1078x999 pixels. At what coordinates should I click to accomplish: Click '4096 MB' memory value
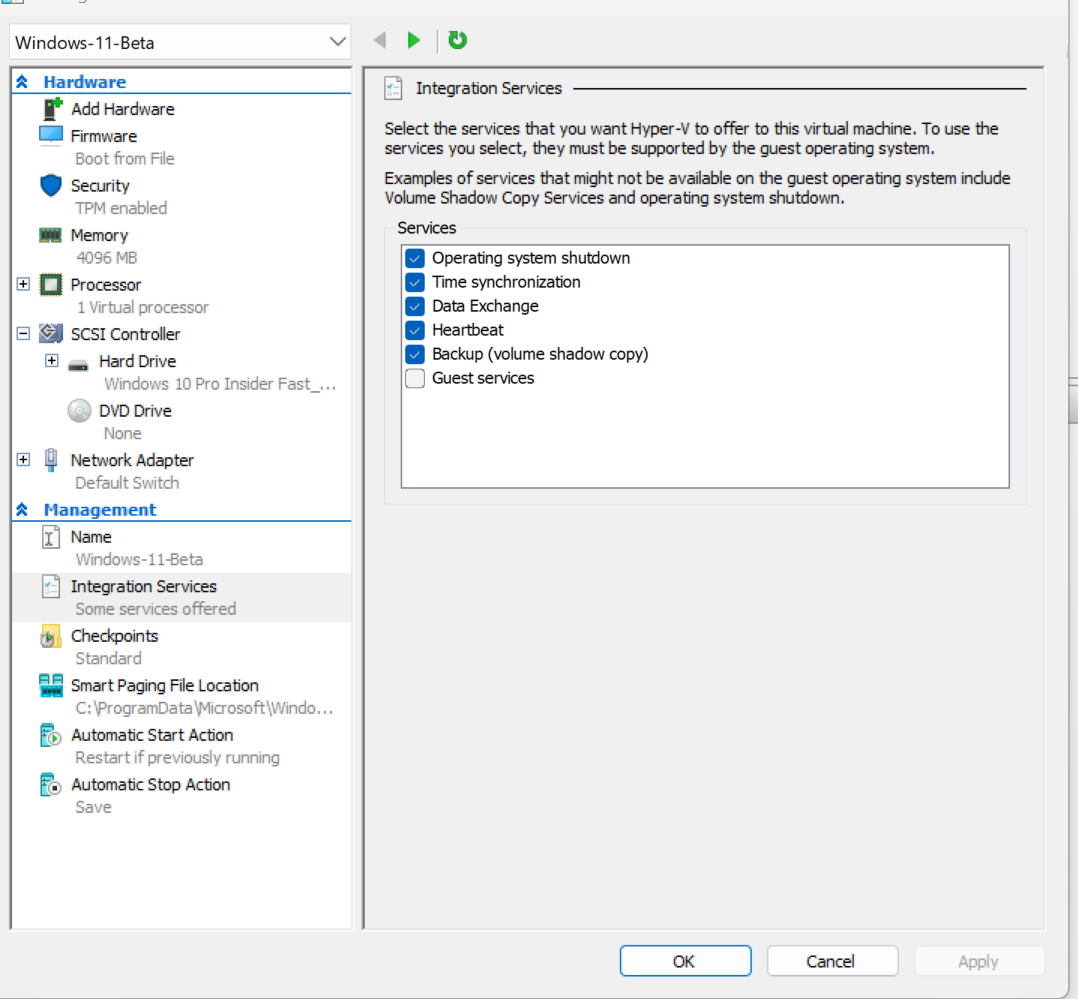(107, 258)
